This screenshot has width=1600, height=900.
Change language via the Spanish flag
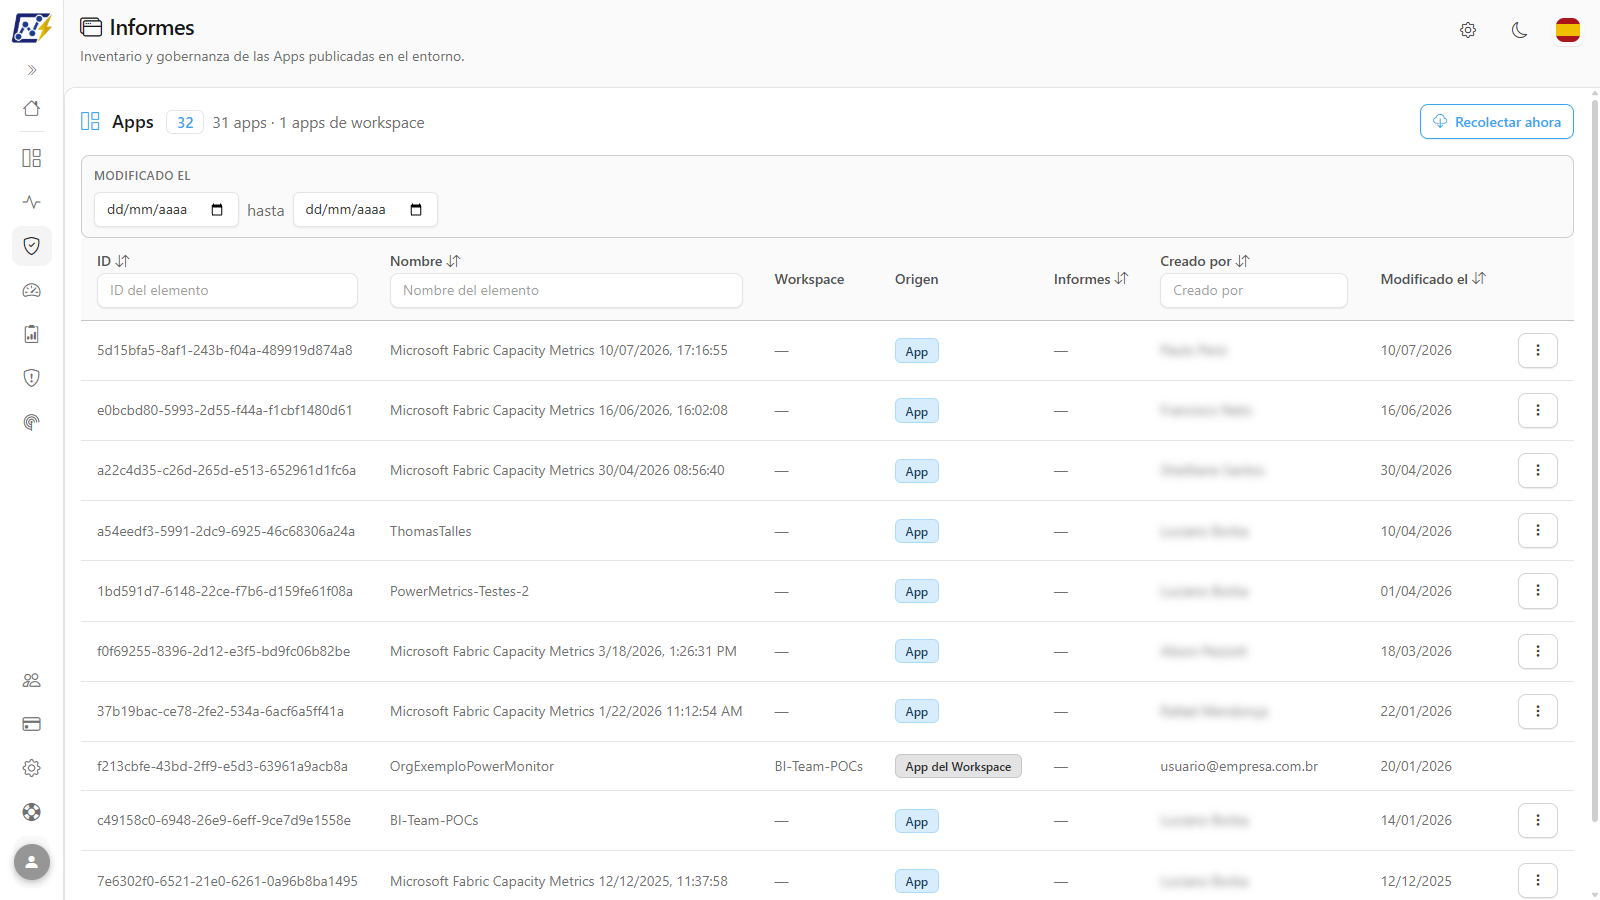pos(1568,30)
